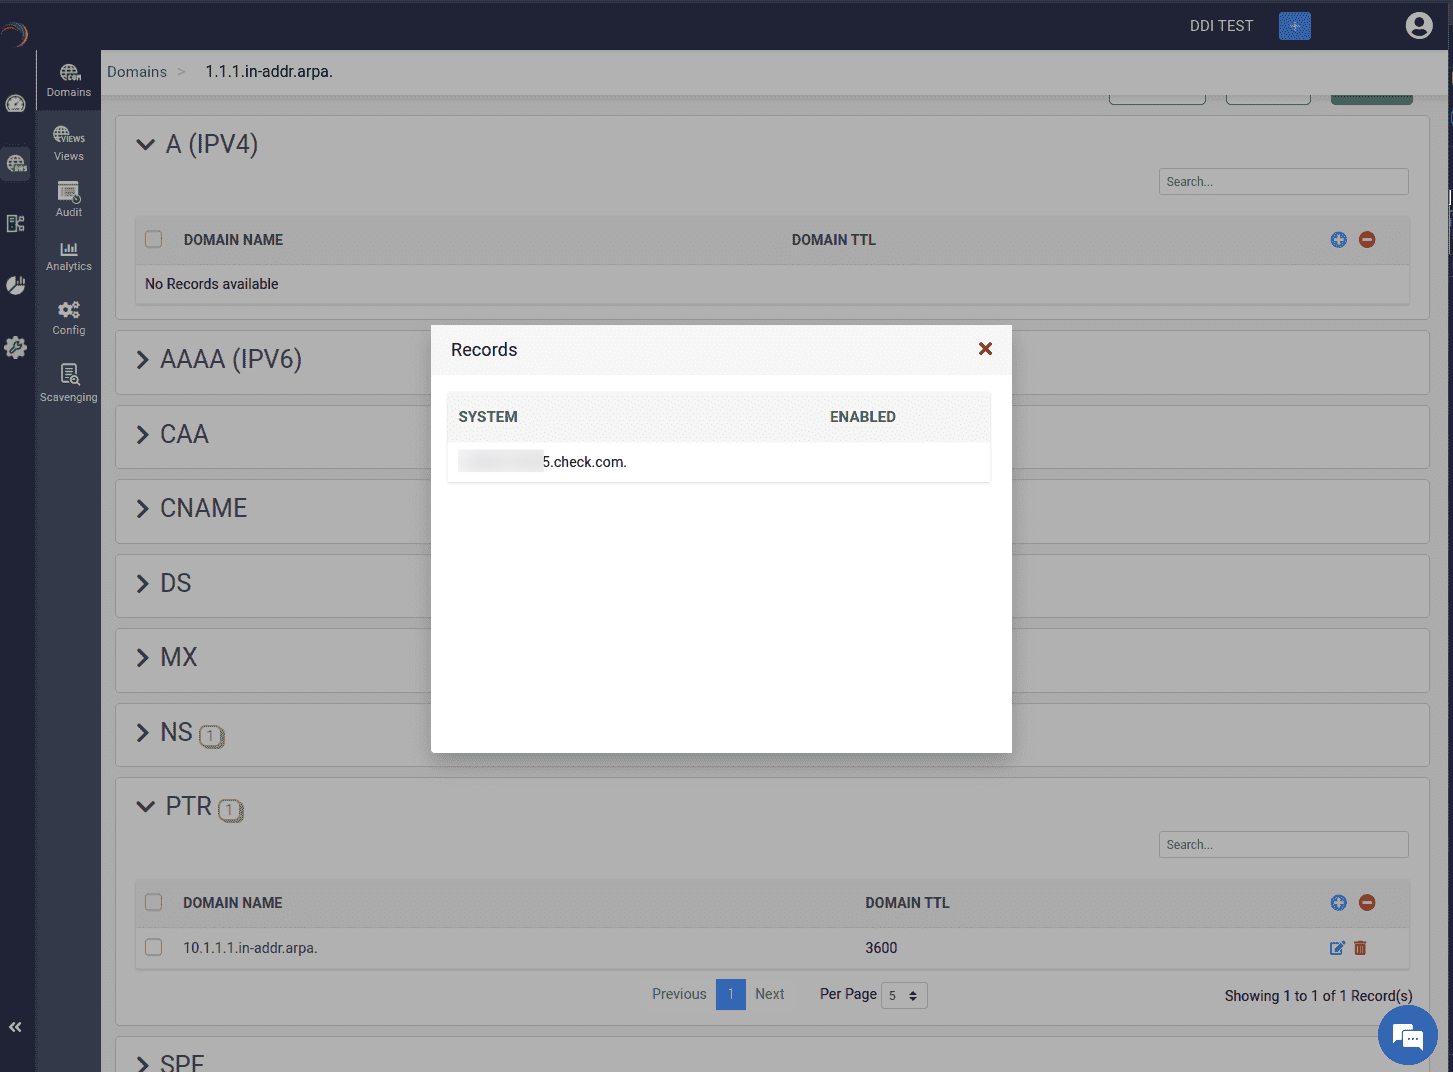Screen dimensions: 1453x1072
Task: Expand the NS section
Action: click(142, 733)
